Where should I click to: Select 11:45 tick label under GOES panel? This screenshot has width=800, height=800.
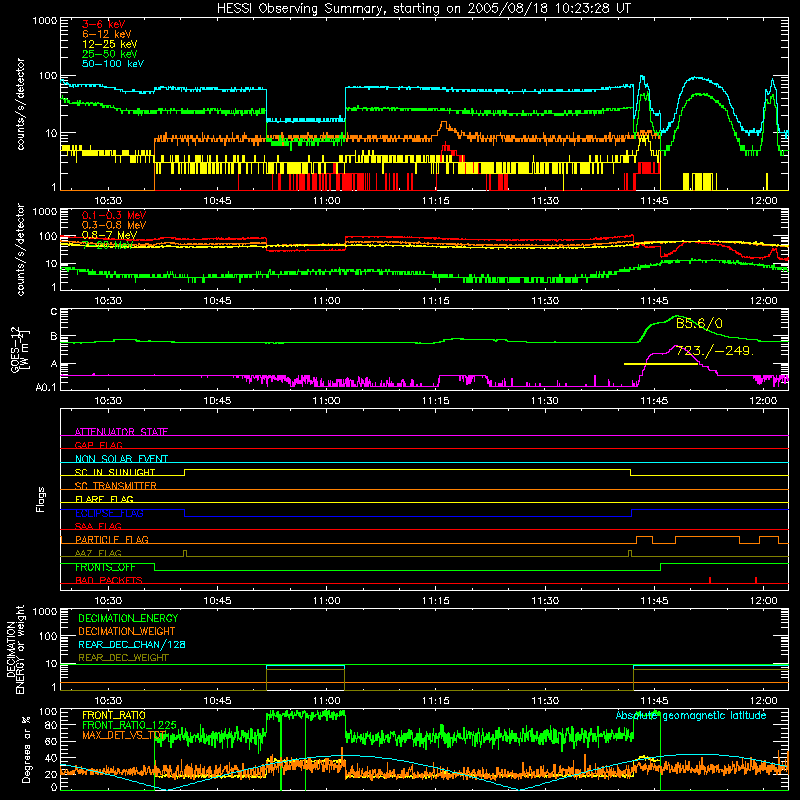(x=654, y=401)
